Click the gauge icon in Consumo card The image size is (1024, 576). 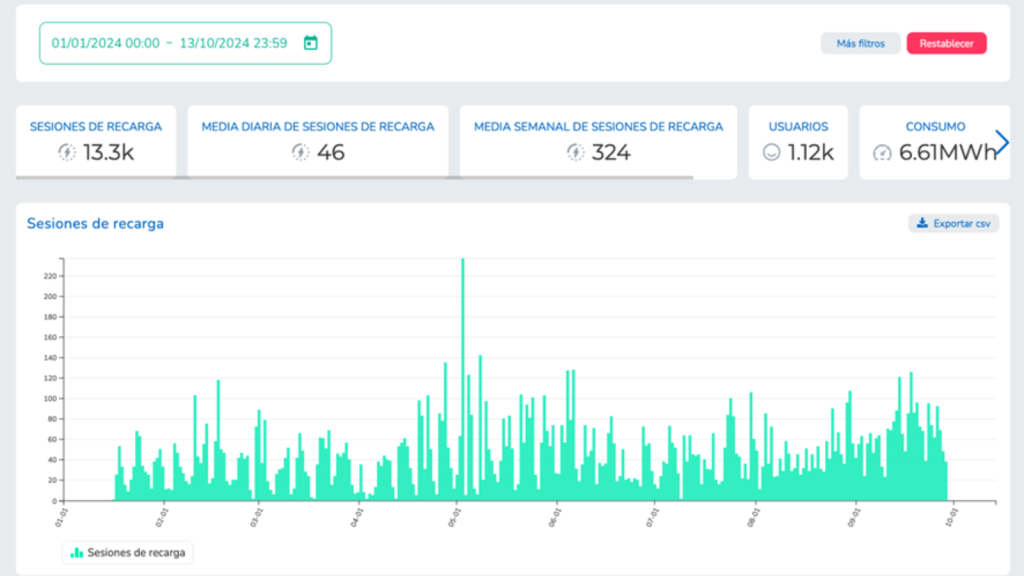tap(881, 152)
